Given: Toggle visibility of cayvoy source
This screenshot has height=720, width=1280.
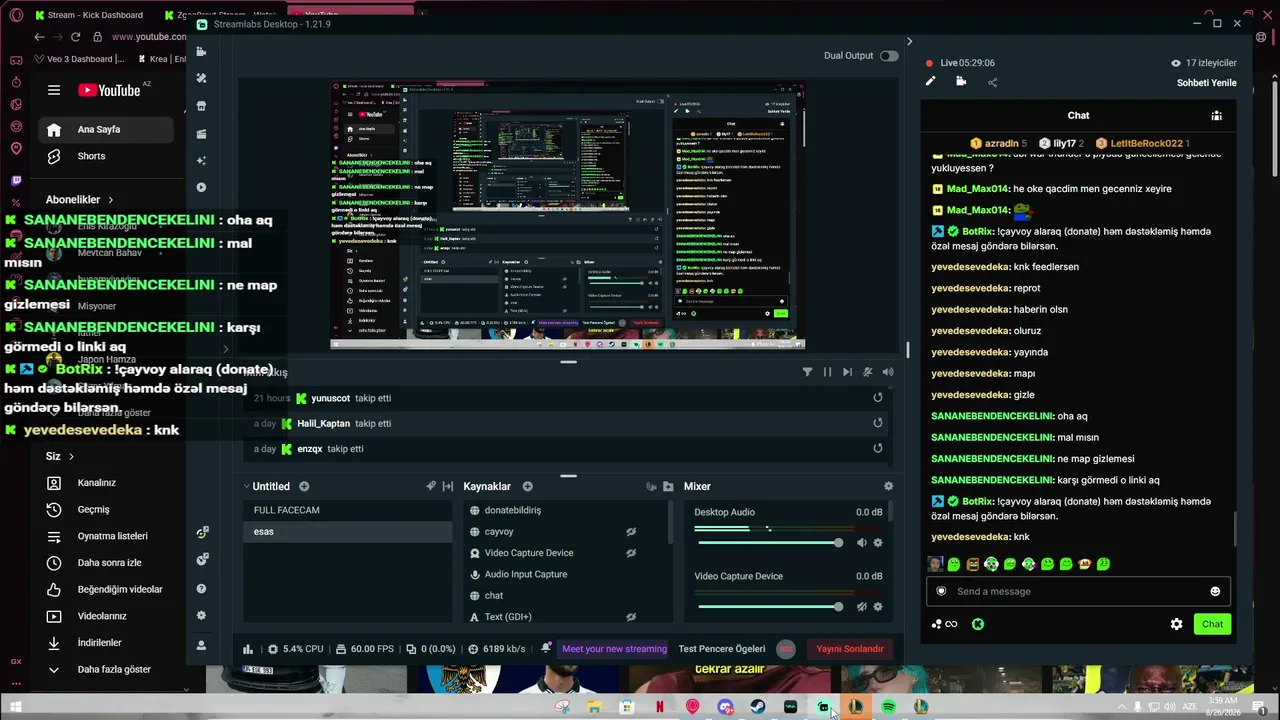Looking at the screenshot, I should click(x=631, y=532).
